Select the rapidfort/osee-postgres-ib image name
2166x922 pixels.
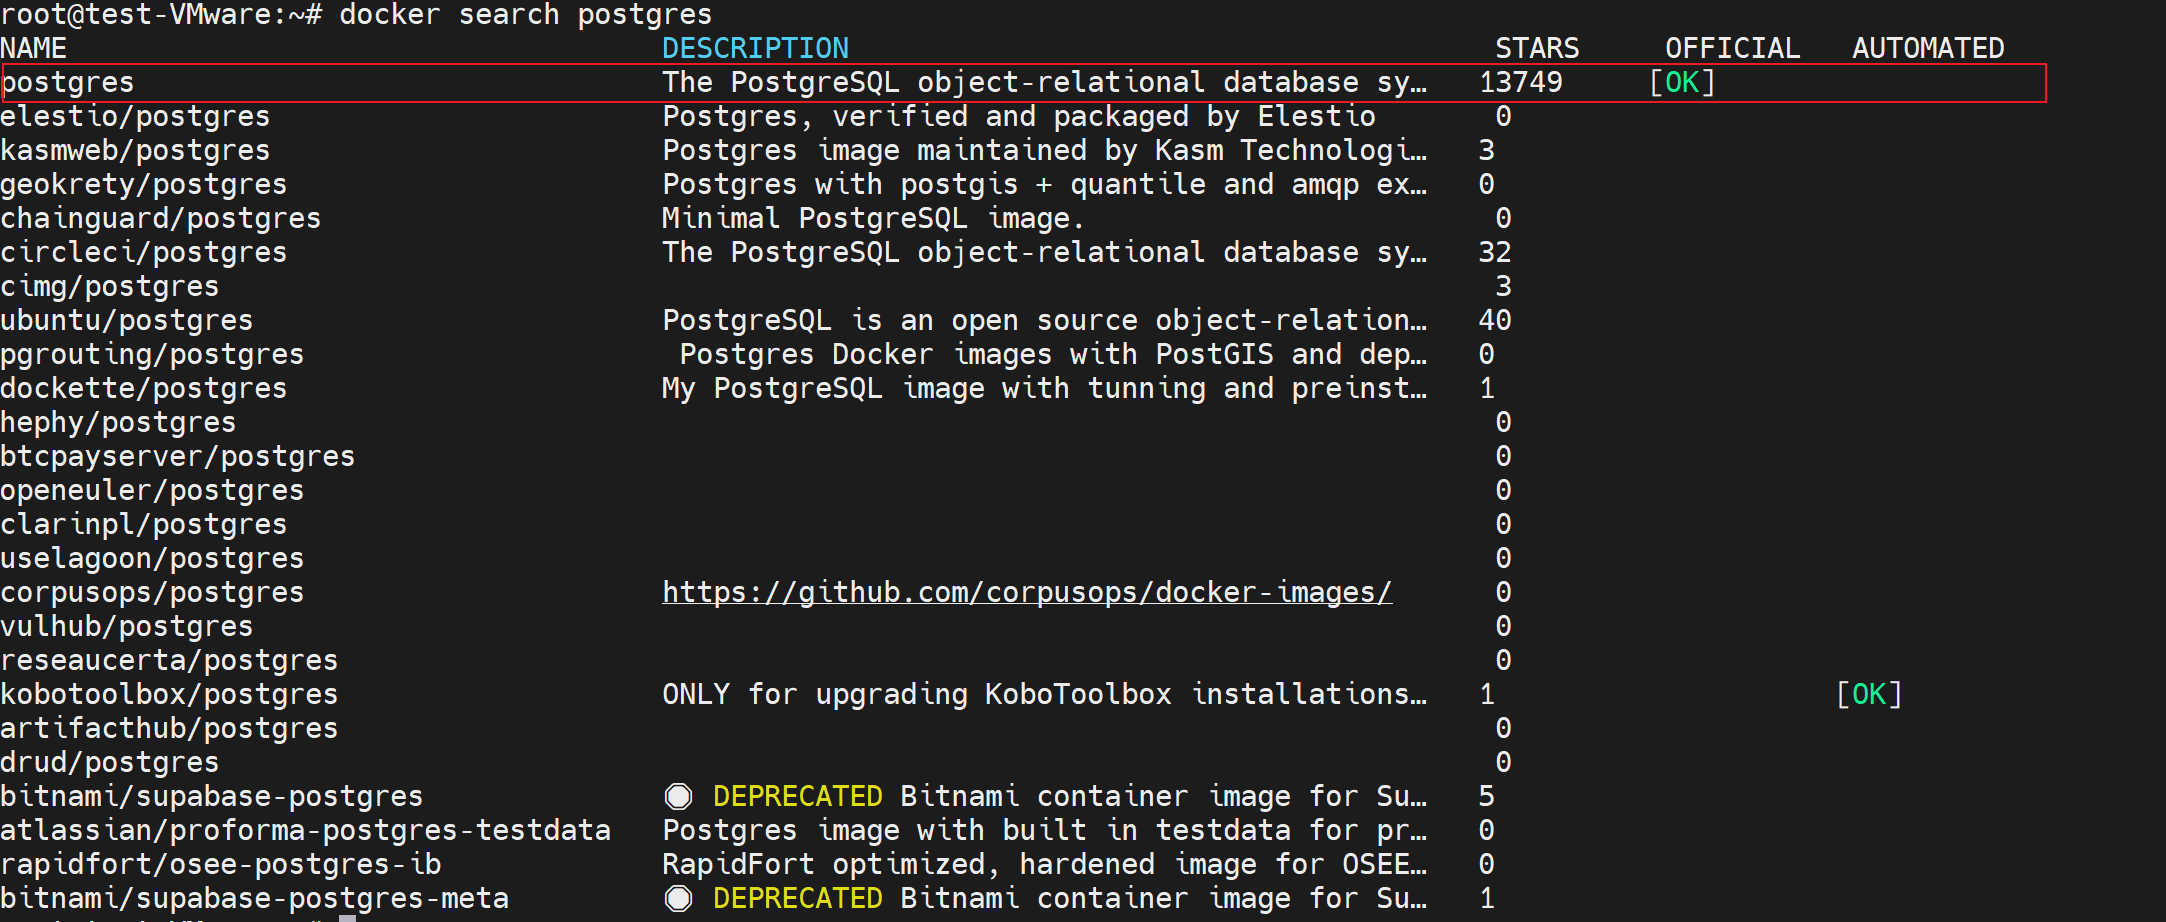pyautogui.click(x=220, y=864)
